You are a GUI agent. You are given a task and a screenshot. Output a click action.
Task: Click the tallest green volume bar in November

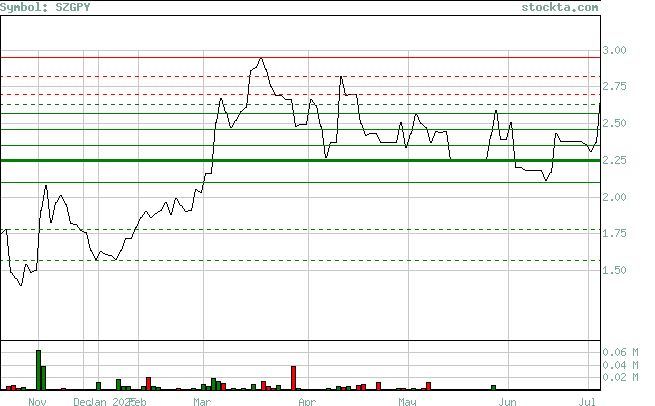pos(38,370)
